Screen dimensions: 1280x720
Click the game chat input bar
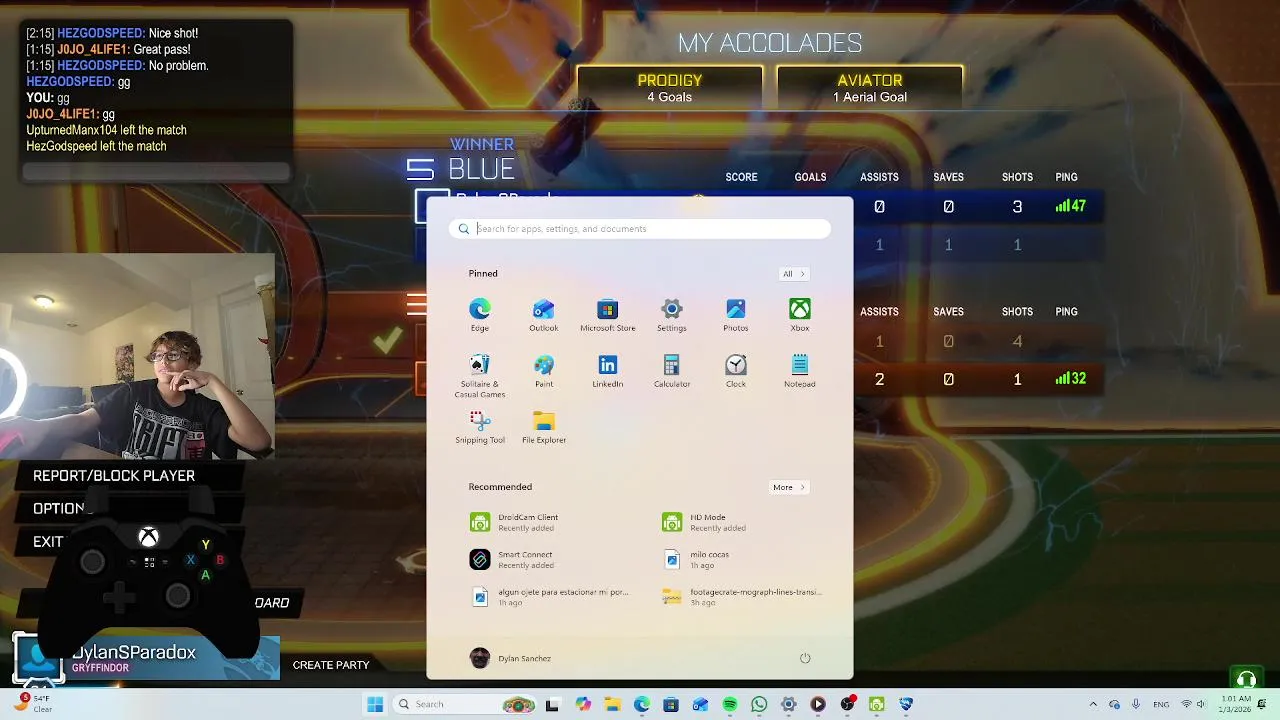point(156,173)
